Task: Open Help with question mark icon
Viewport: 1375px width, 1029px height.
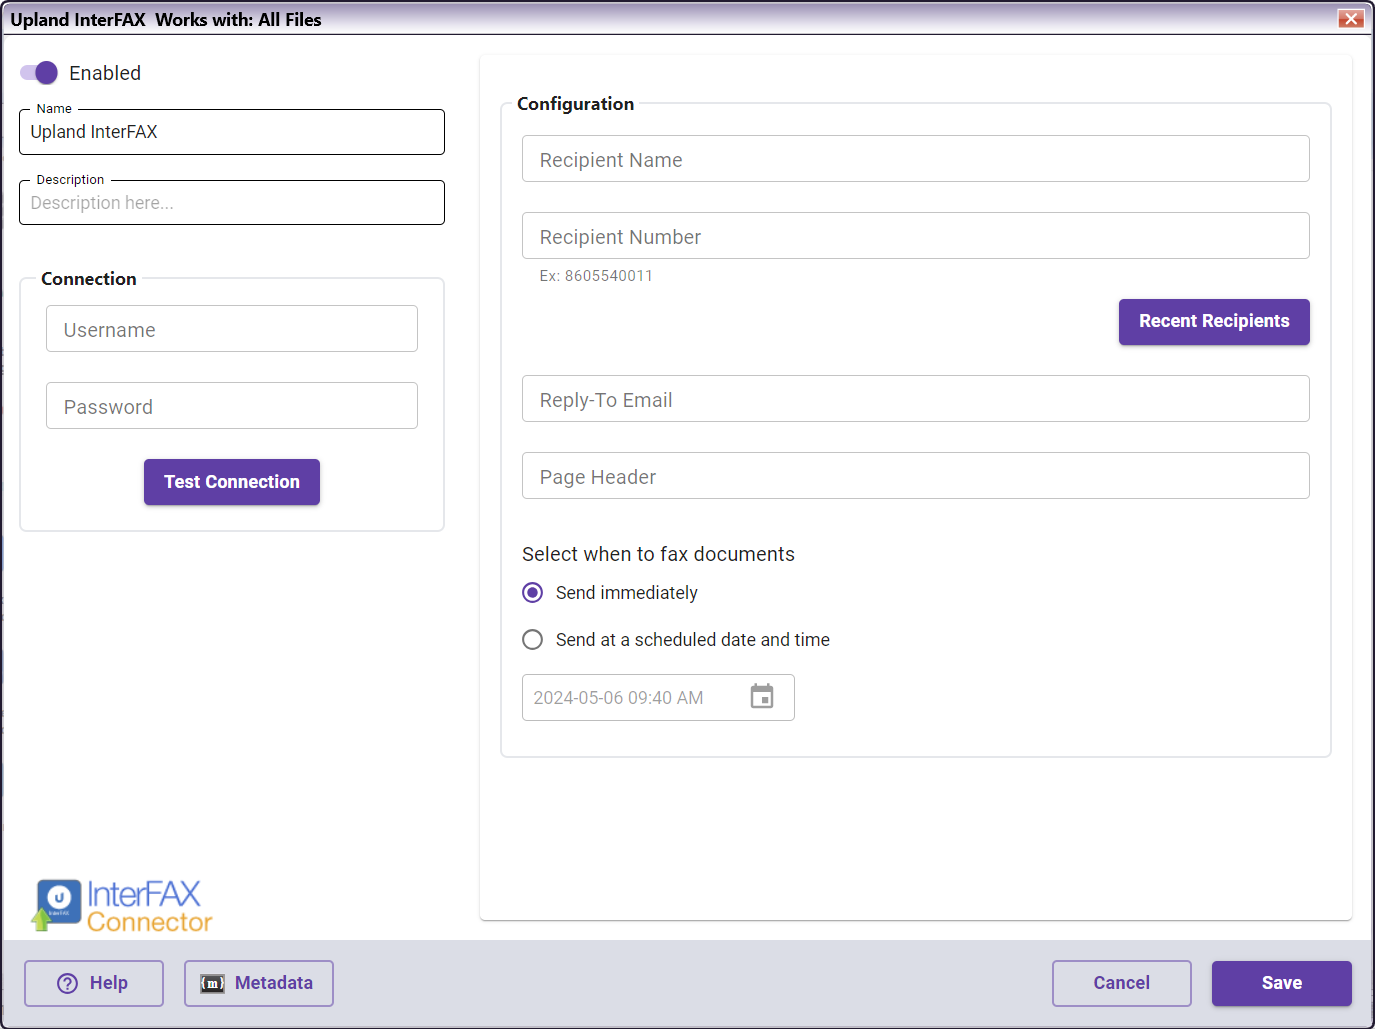Action: [x=94, y=983]
